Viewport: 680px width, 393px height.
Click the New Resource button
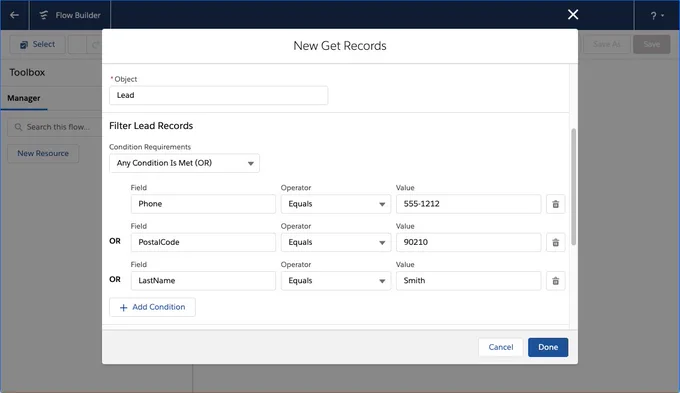click(x=43, y=154)
